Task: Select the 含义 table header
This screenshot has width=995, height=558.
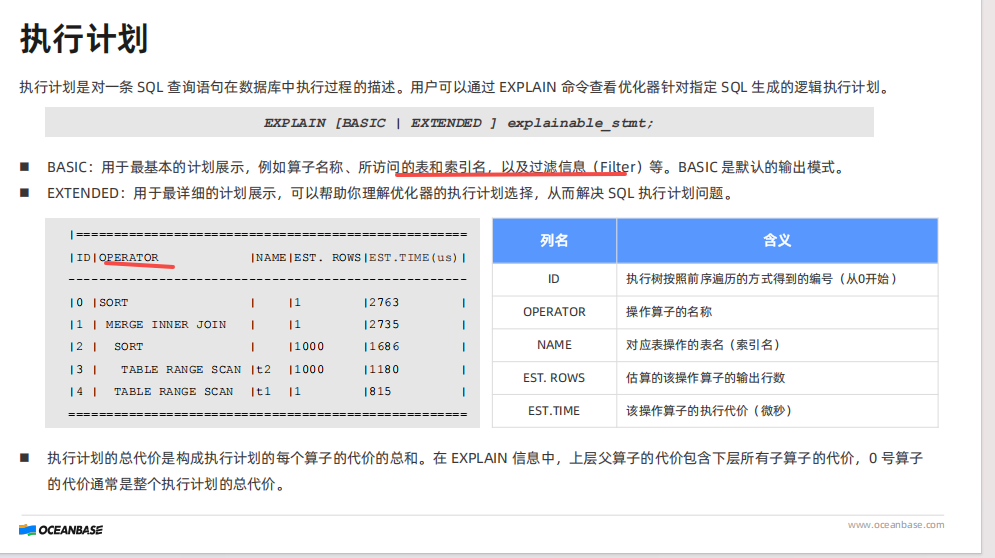Action: (x=776, y=241)
